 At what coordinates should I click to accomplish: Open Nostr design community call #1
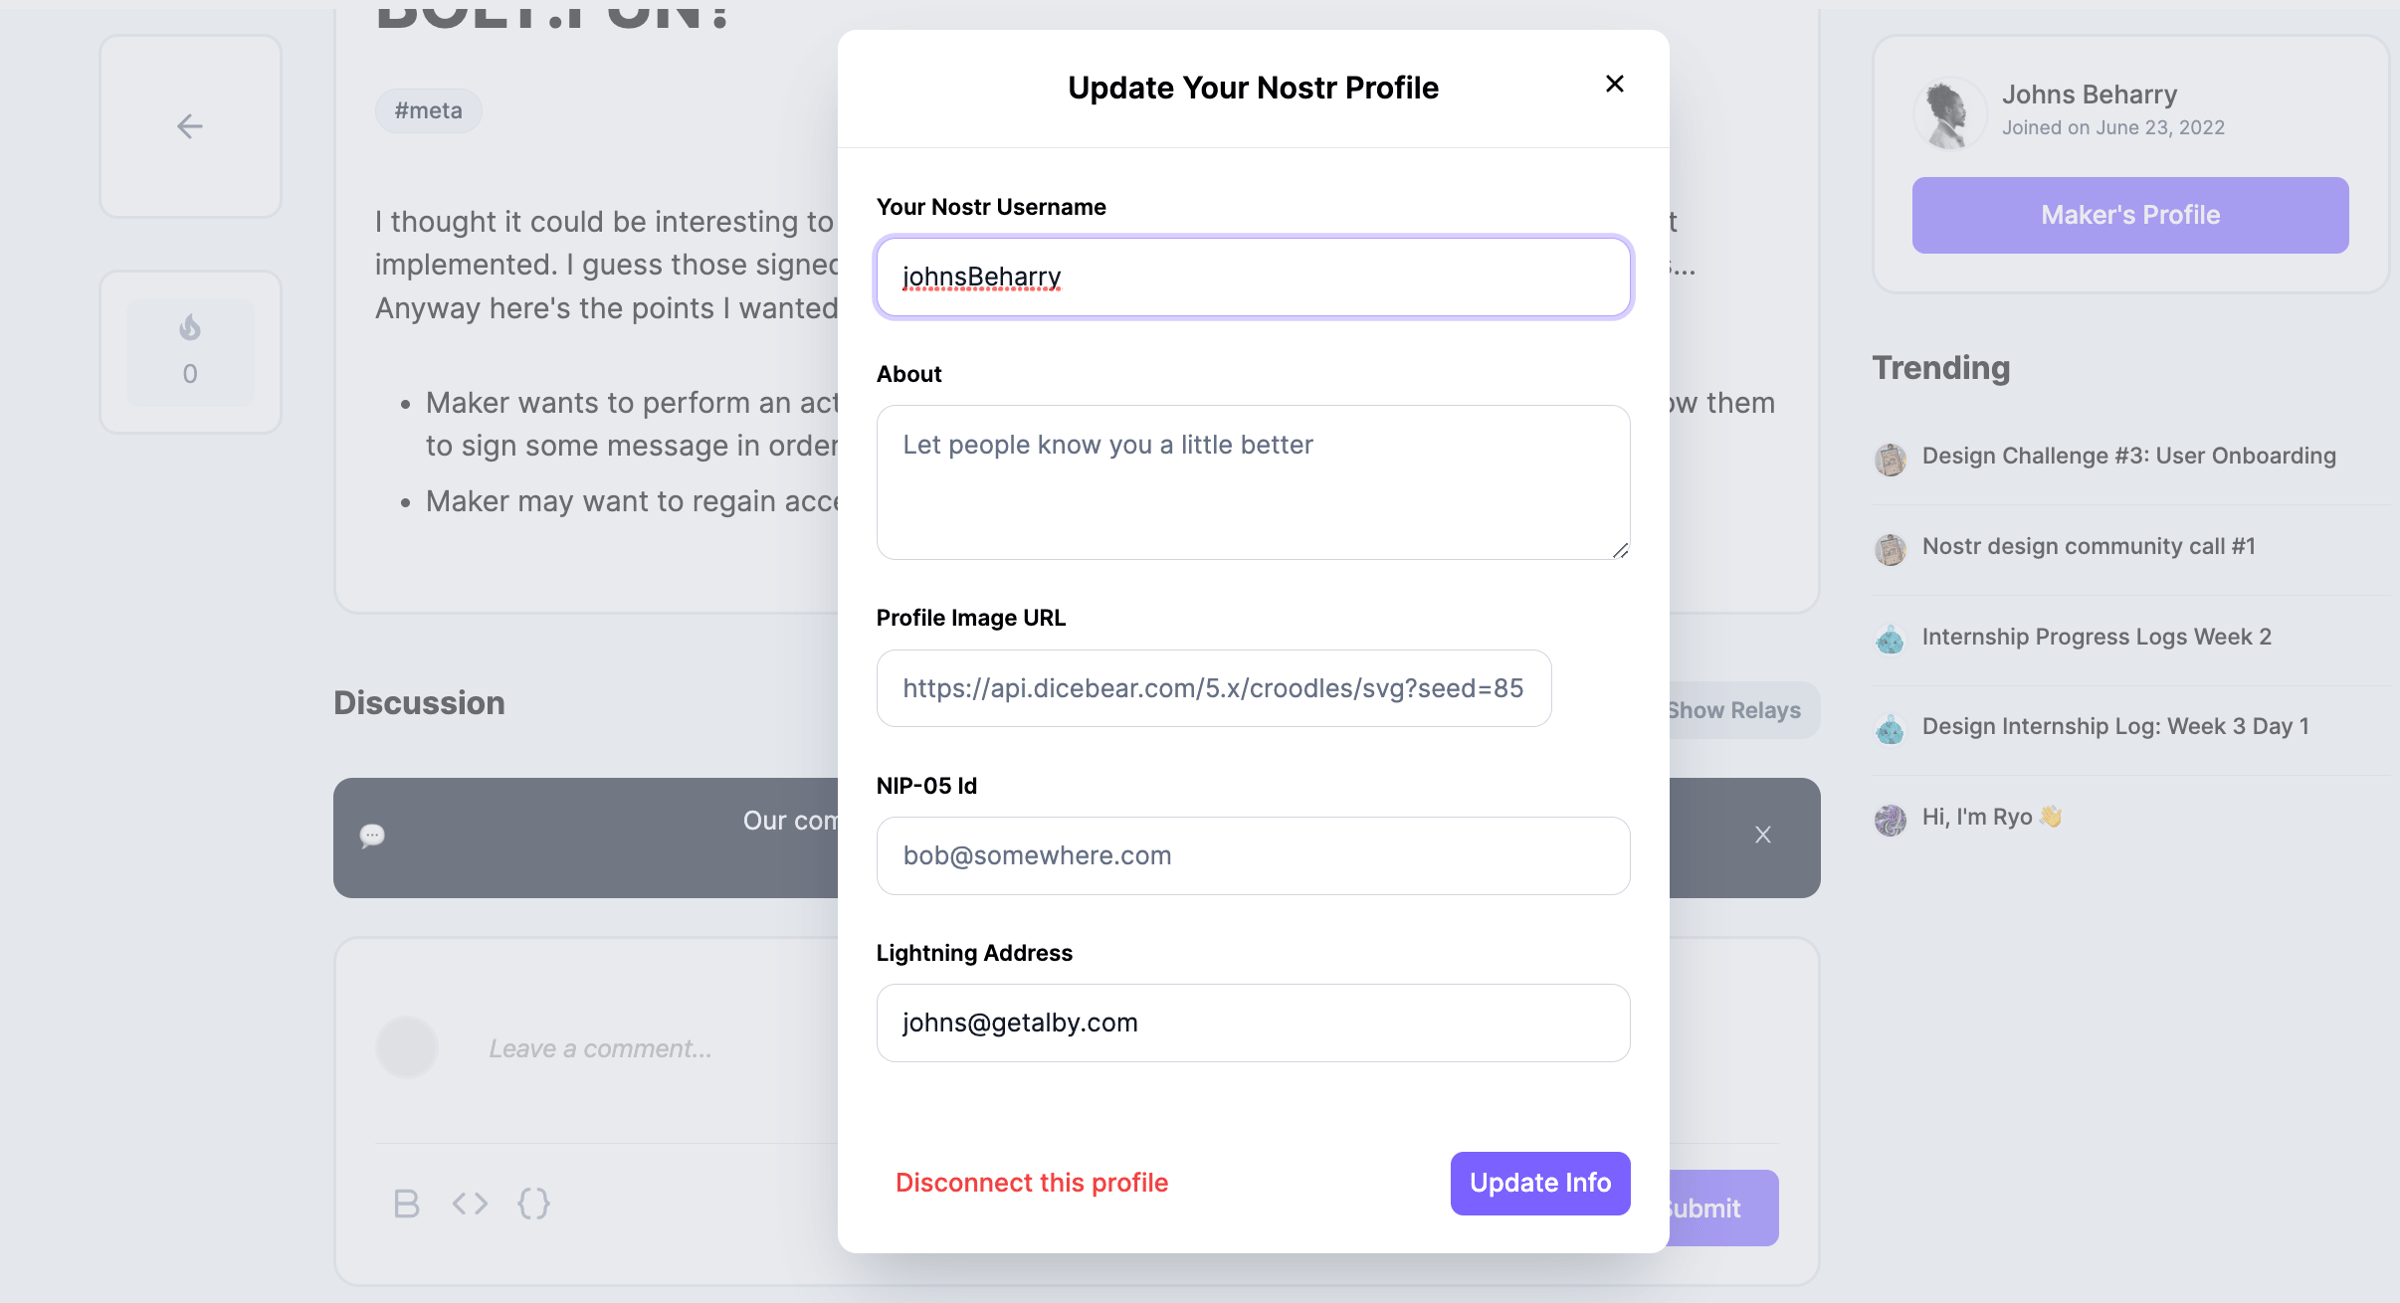(2088, 546)
